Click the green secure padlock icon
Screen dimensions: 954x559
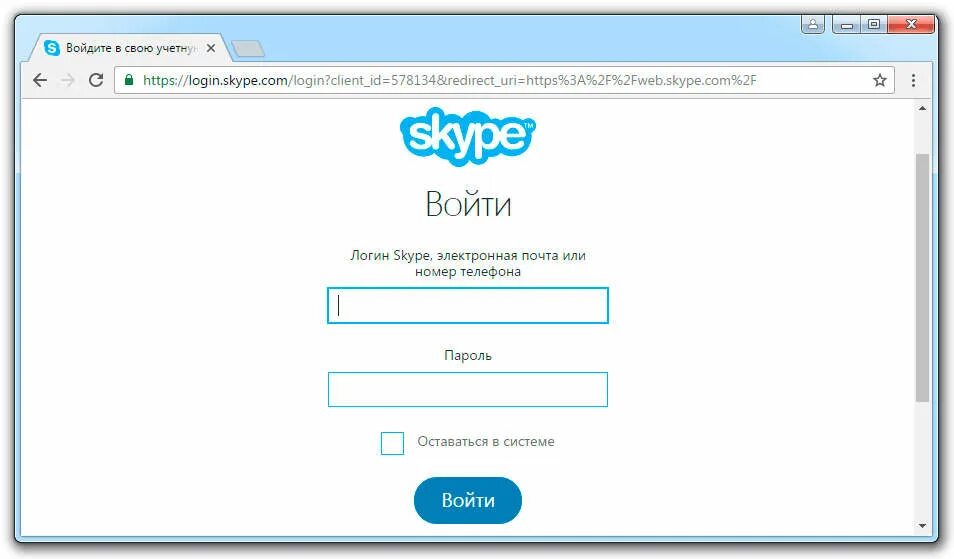[x=129, y=80]
